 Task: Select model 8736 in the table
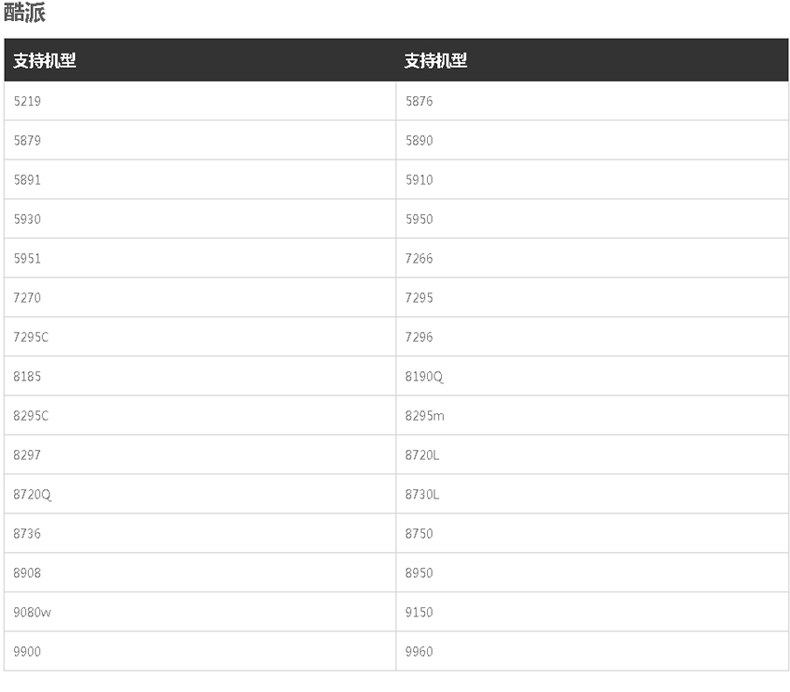[28, 534]
